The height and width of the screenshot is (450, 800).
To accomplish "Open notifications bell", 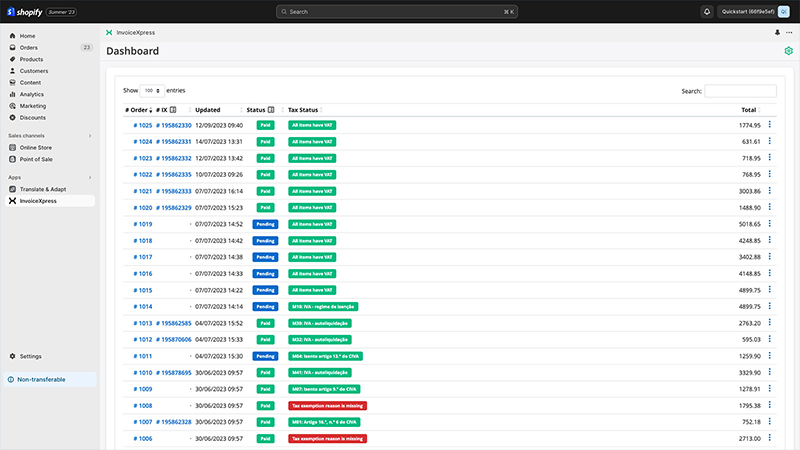I will point(707,12).
